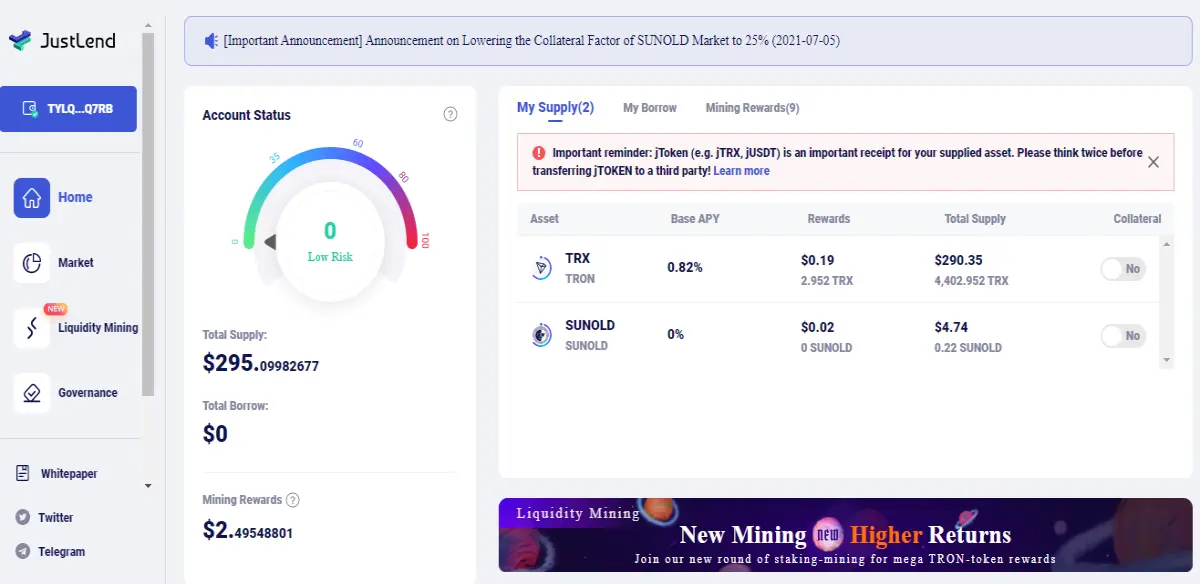Click the supply table scroll up arrow
Screen dimensions: 1200x584
pyautogui.click(x=1166, y=244)
